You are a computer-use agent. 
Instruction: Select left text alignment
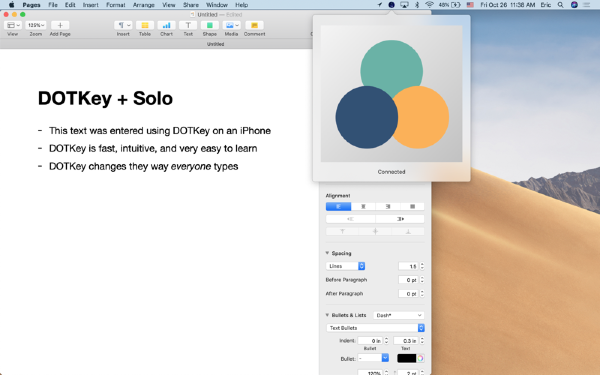click(338, 207)
